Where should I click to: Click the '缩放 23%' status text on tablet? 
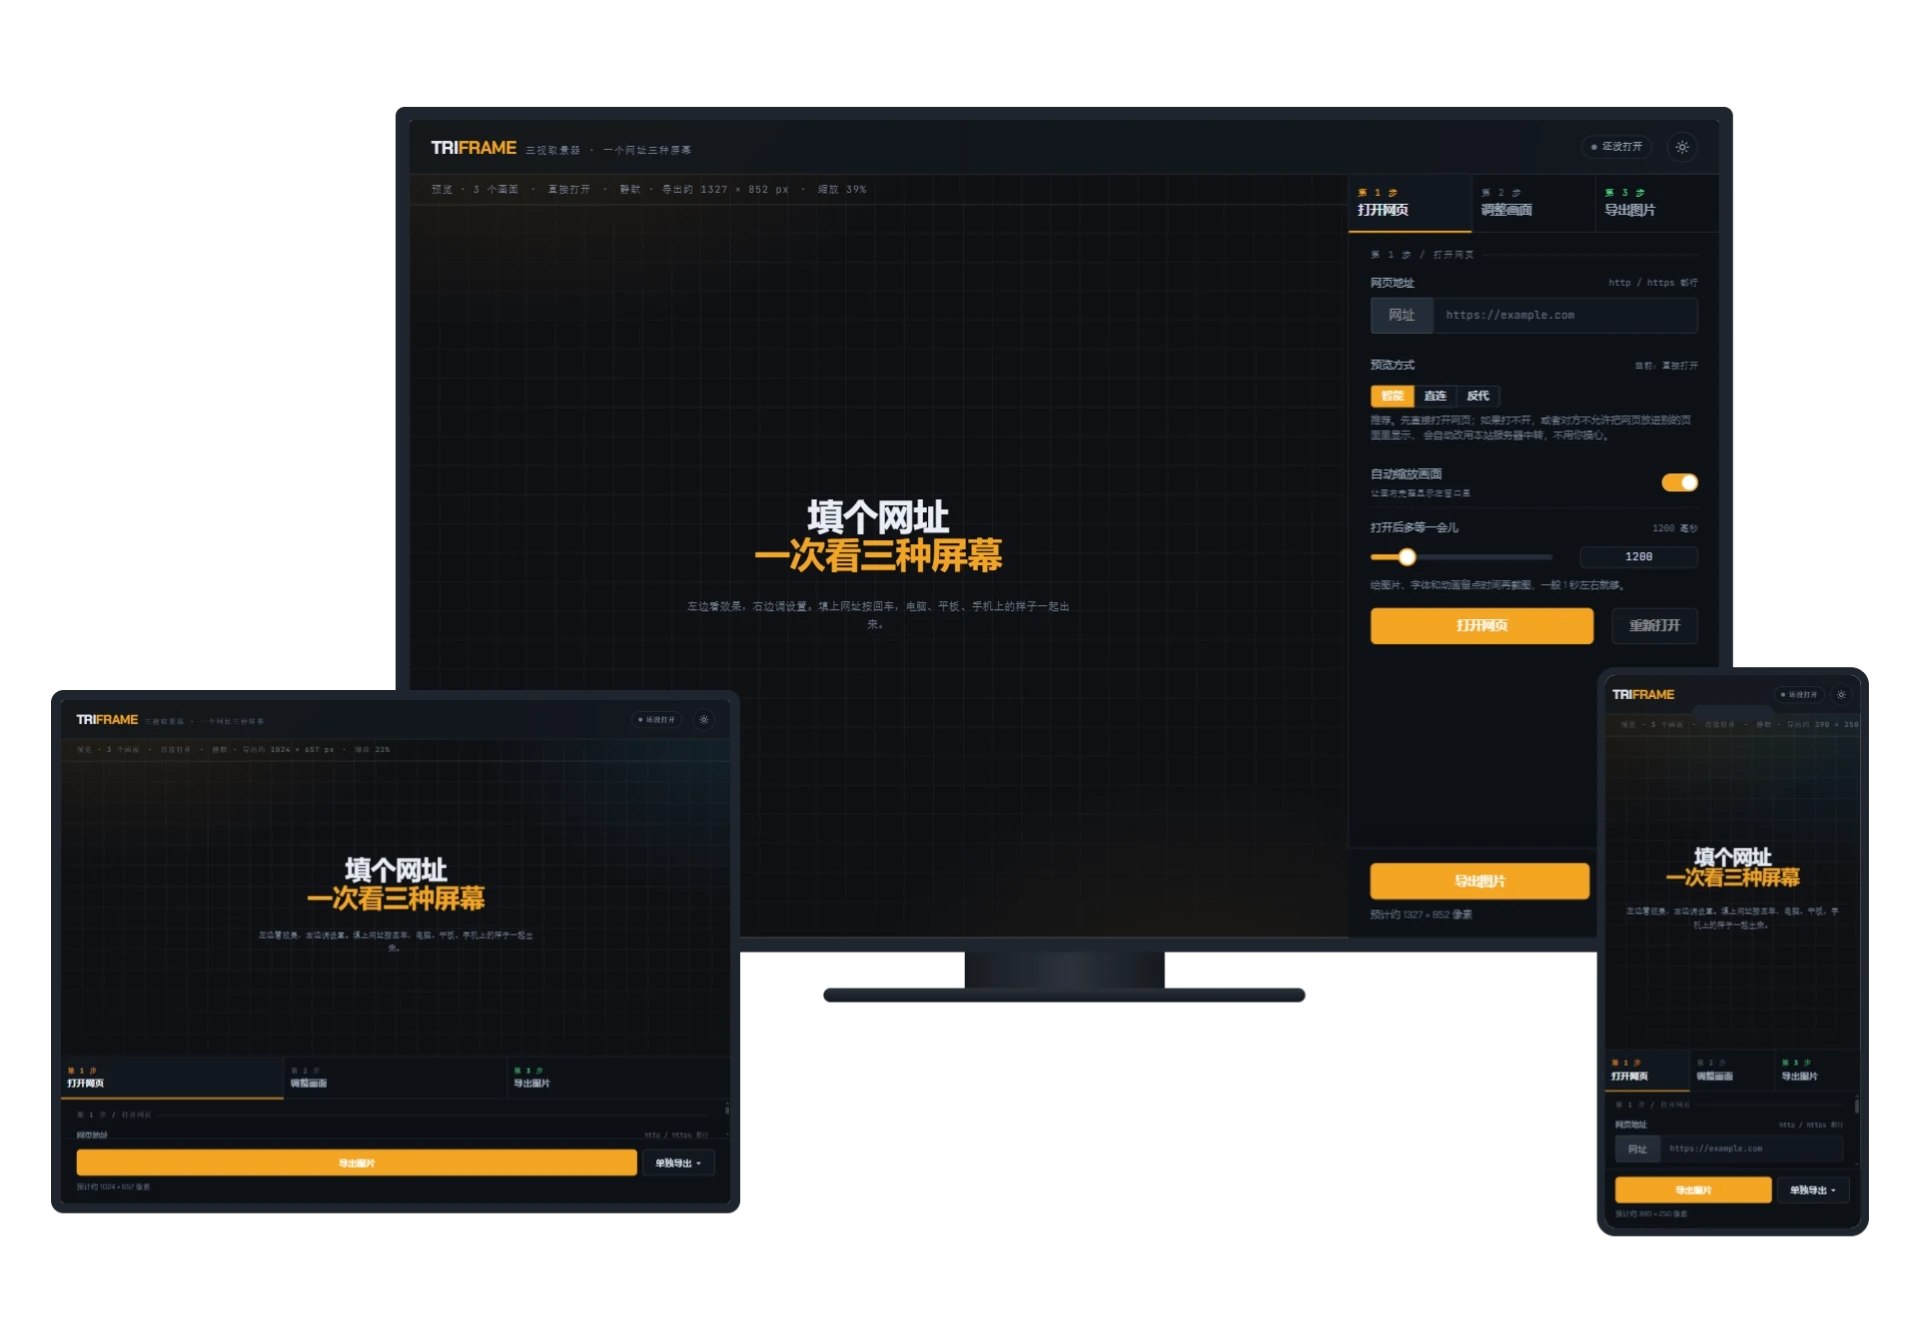point(372,749)
